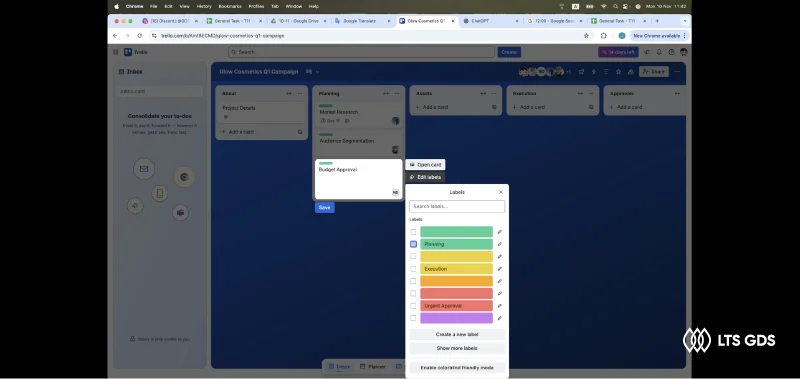This screenshot has width=800, height=379.
Task: Collapse the Planning list
Action: coord(386,94)
